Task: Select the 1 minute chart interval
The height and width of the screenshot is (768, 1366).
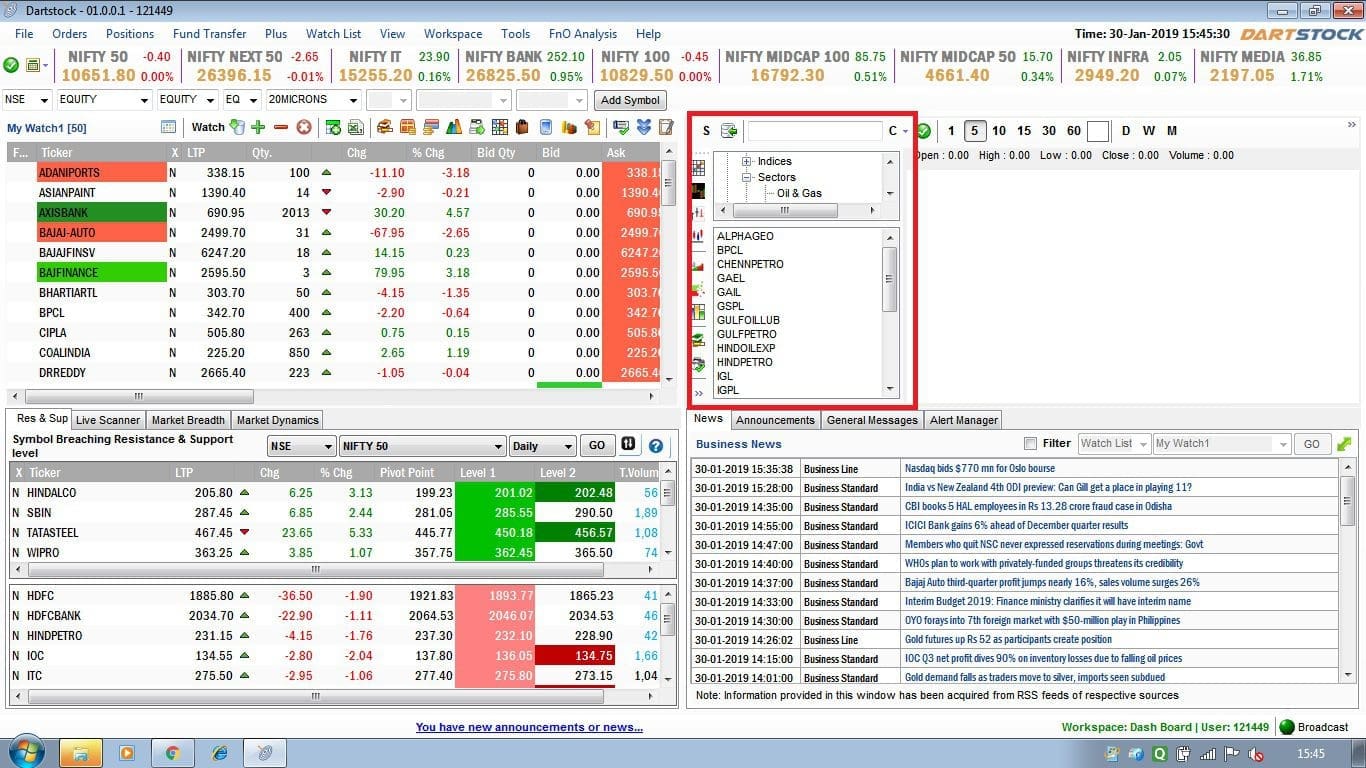Action: [951, 131]
